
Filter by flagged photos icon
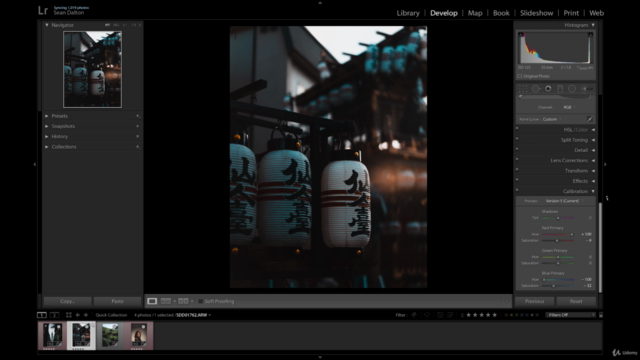tap(414, 315)
